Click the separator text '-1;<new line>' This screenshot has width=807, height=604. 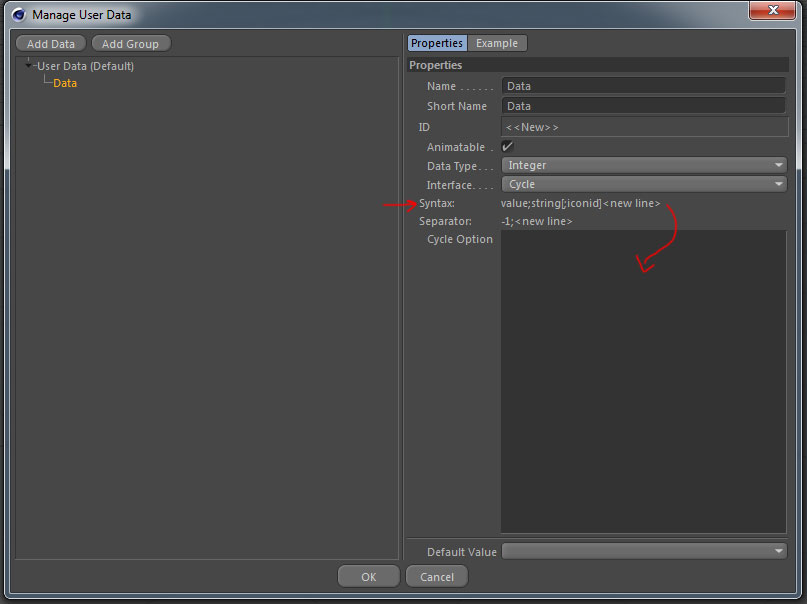[536, 221]
